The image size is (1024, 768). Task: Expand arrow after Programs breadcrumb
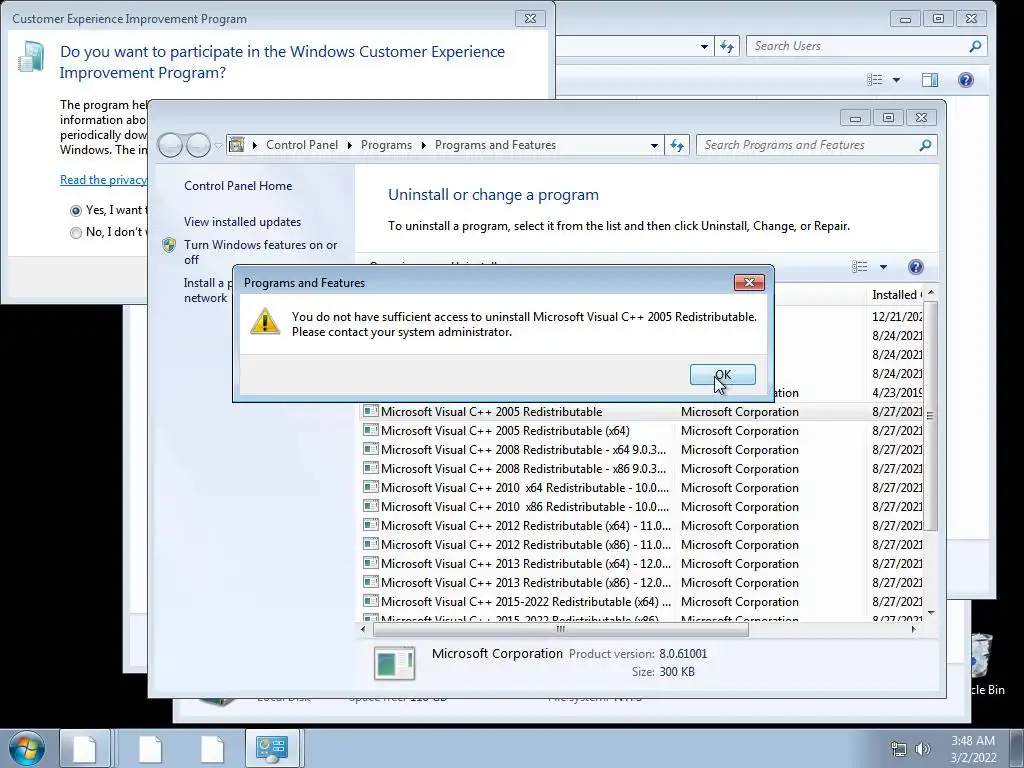[423, 145]
